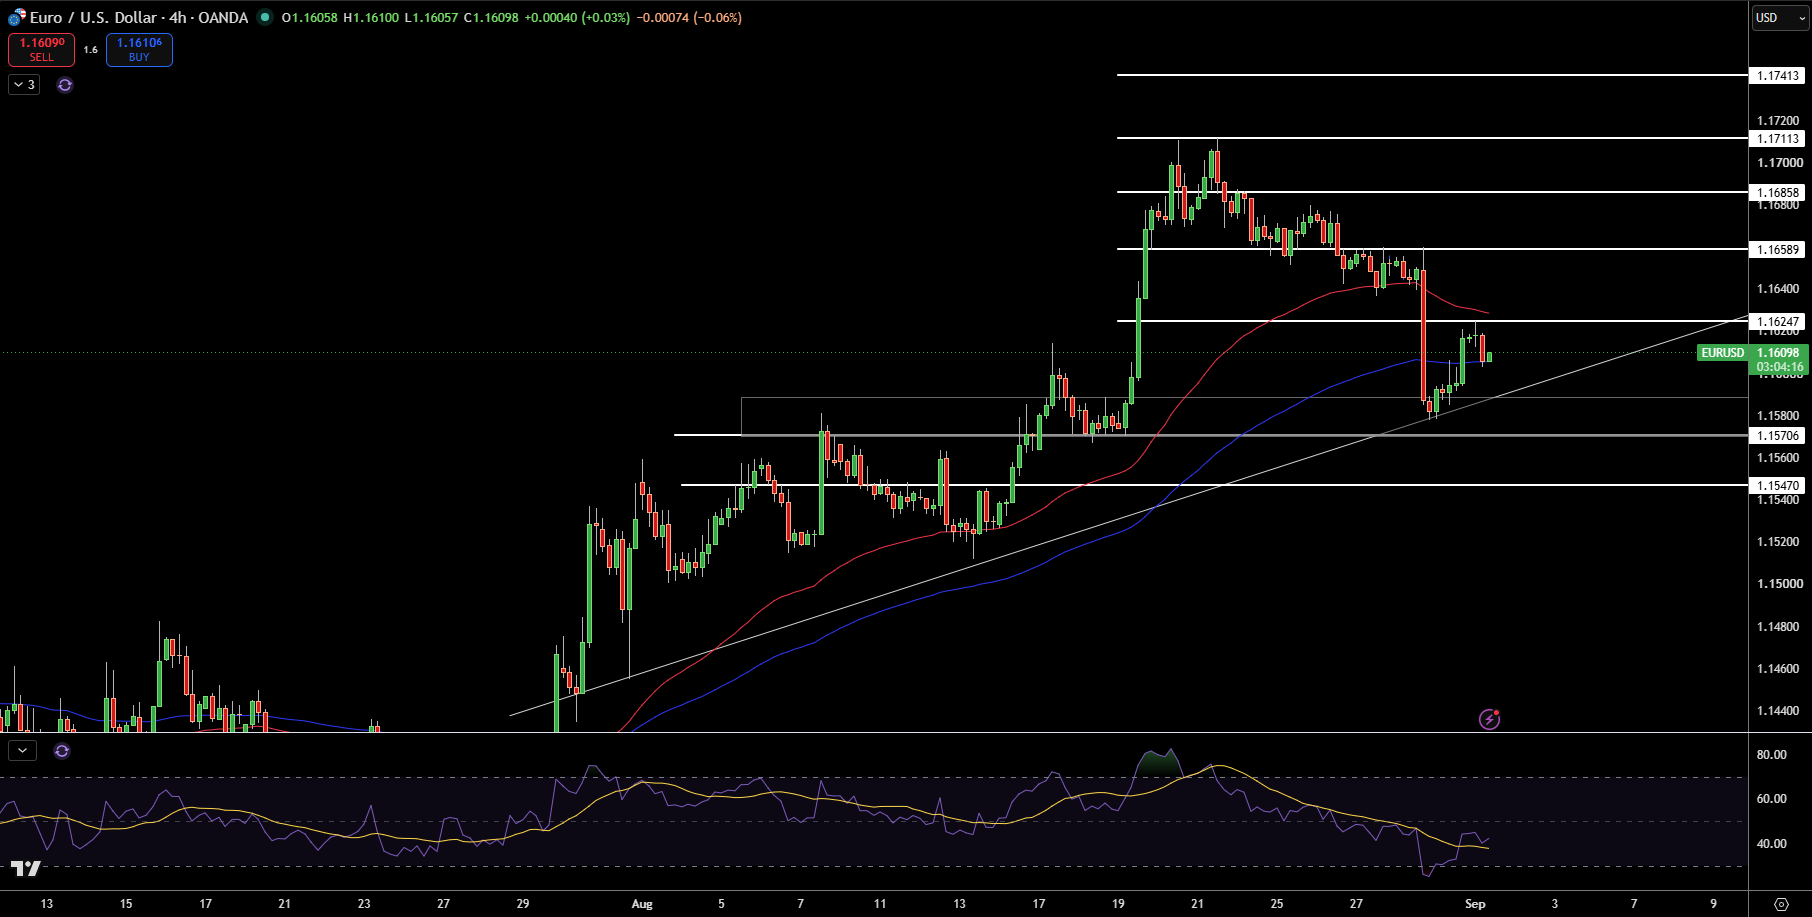Click the 1.14400 price scale tick
Viewport: 1812px width, 917px height.
pos(1780,711)
